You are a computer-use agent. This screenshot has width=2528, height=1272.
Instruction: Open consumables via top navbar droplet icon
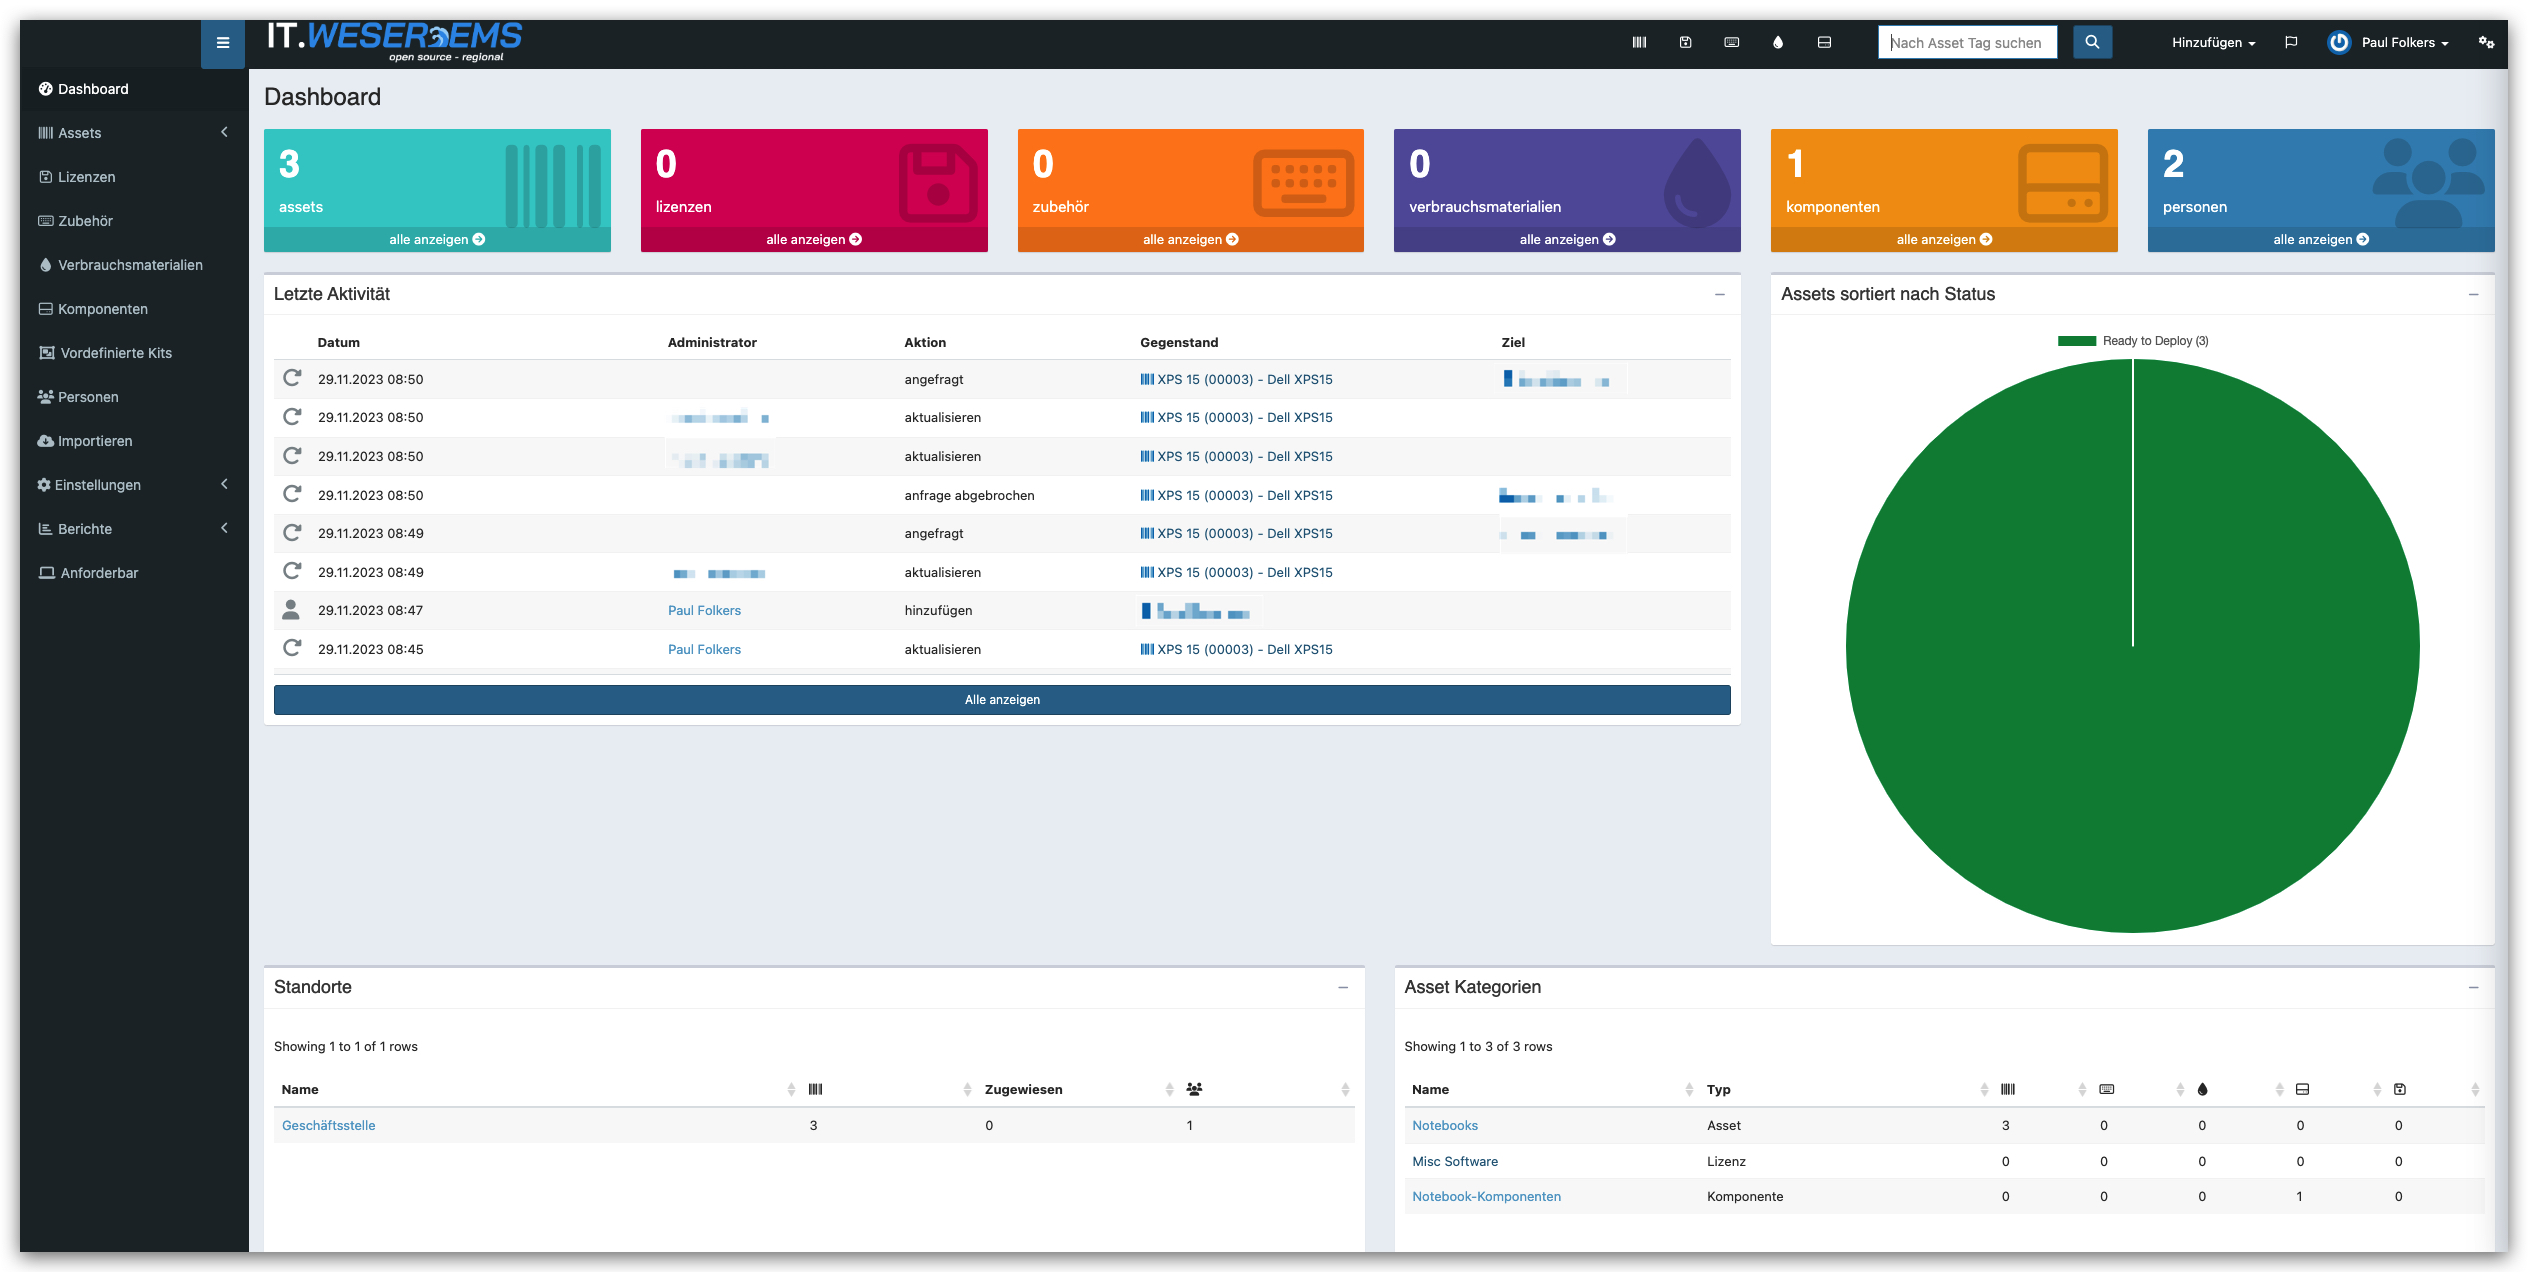point(1778,43)
